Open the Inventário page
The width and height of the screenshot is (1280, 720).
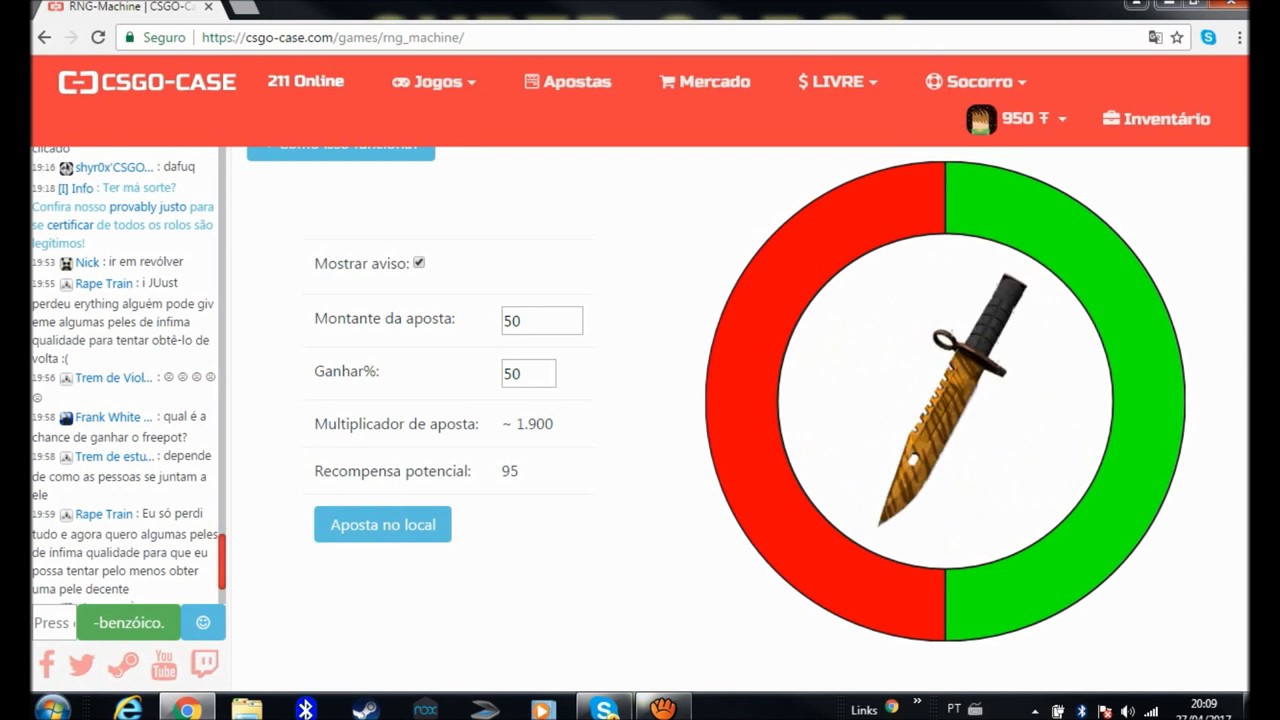tap(1156, 119)
